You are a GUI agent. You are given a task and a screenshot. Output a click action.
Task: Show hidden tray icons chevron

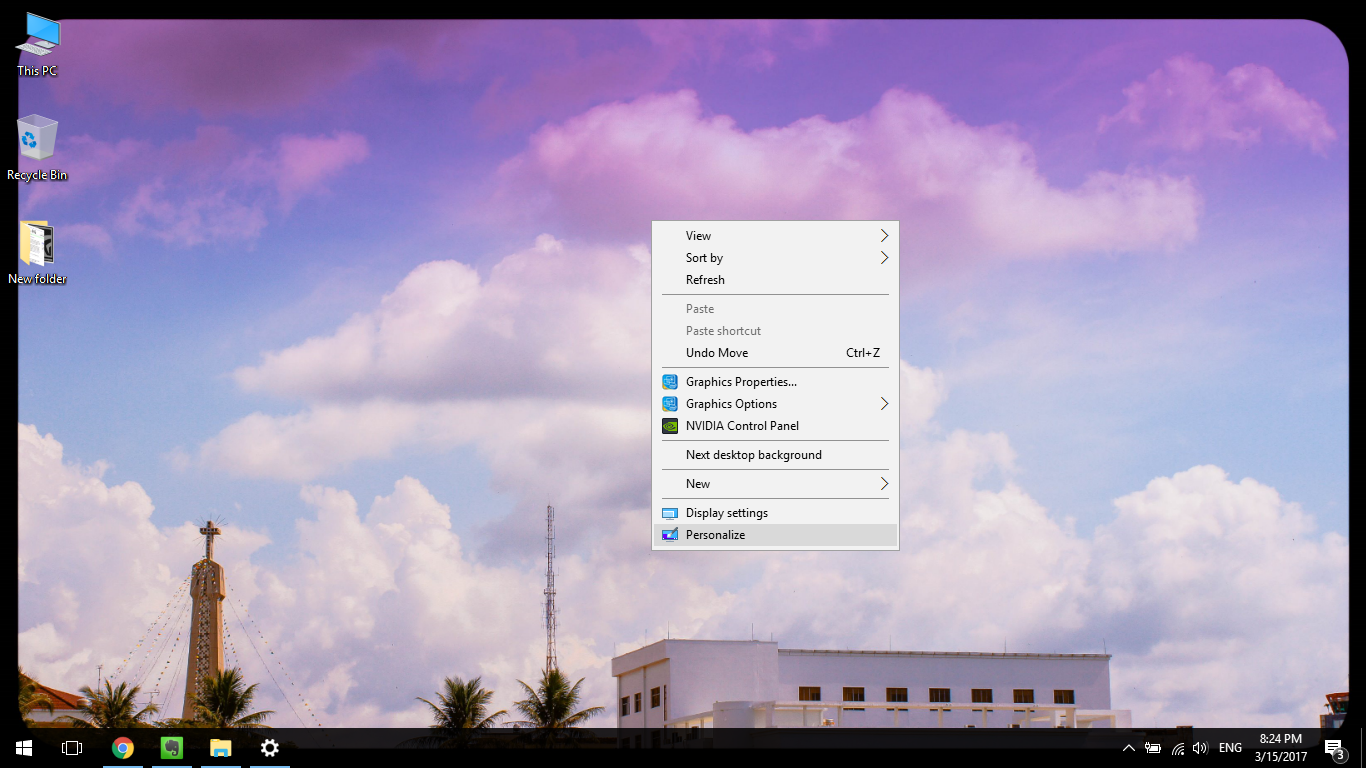[1129, 748]
